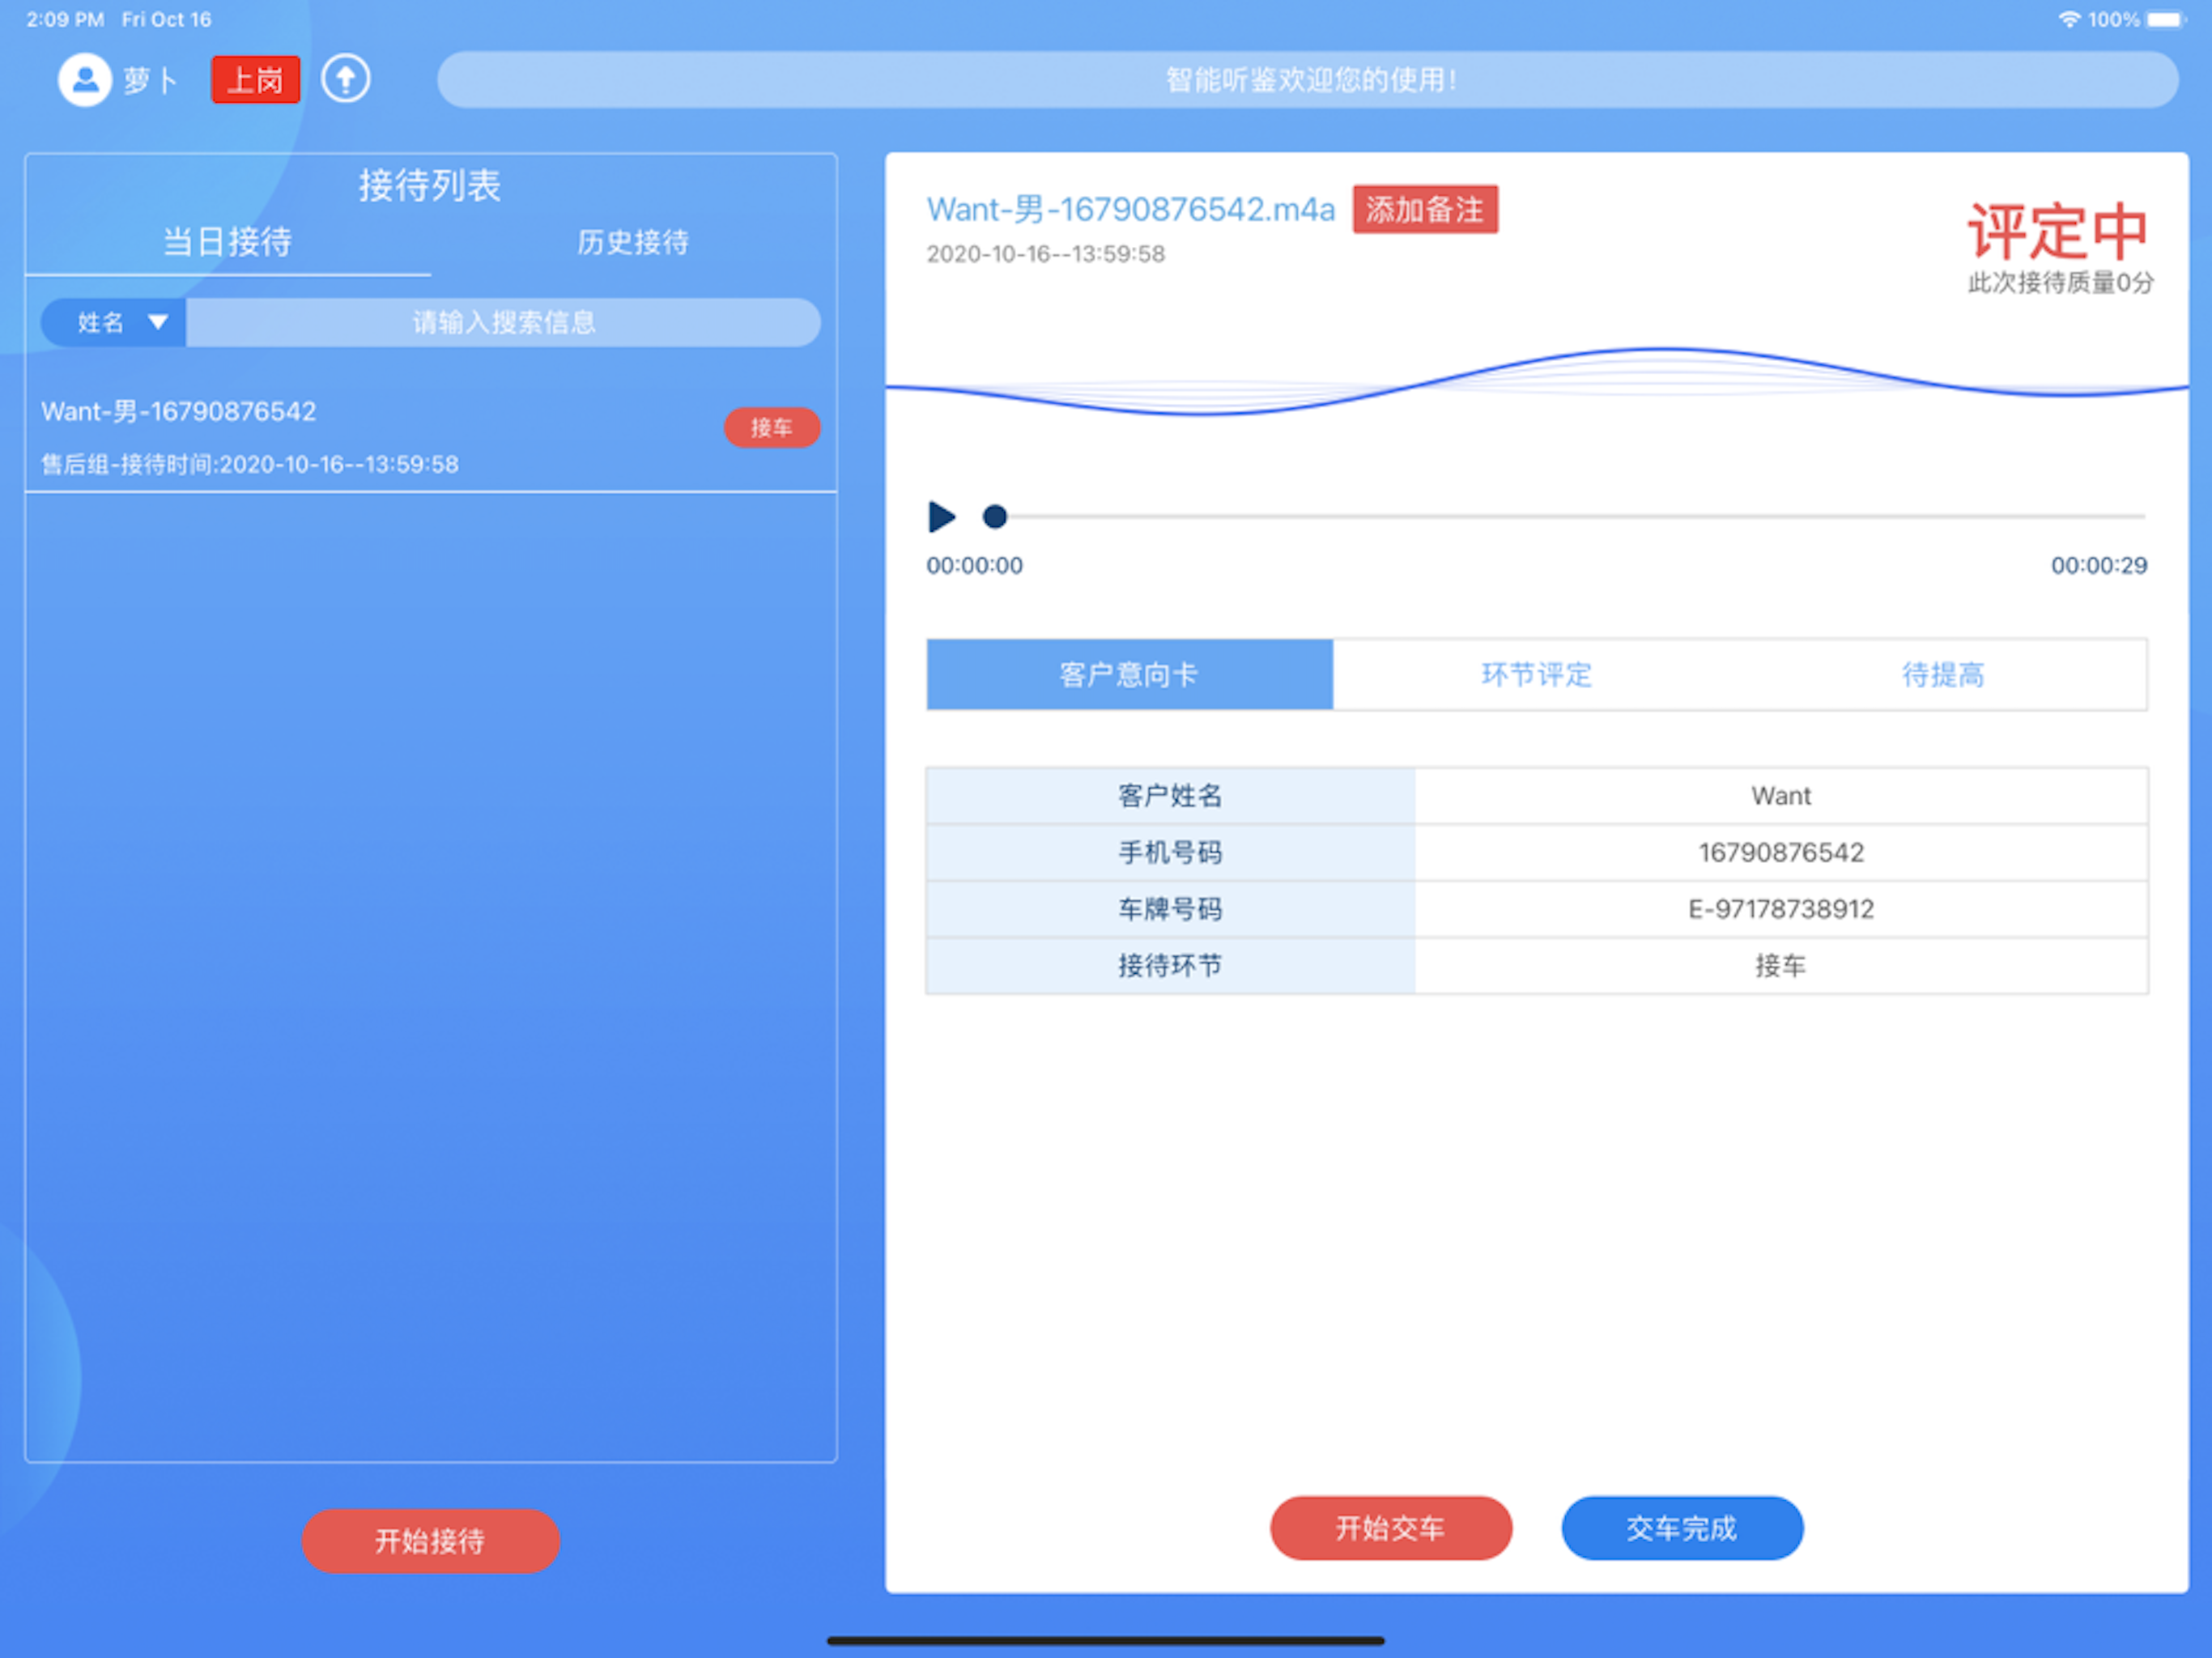Click the plate number E-97178738912 cell
The image size is (2212, 1658).
click(x=1781, y=909)
